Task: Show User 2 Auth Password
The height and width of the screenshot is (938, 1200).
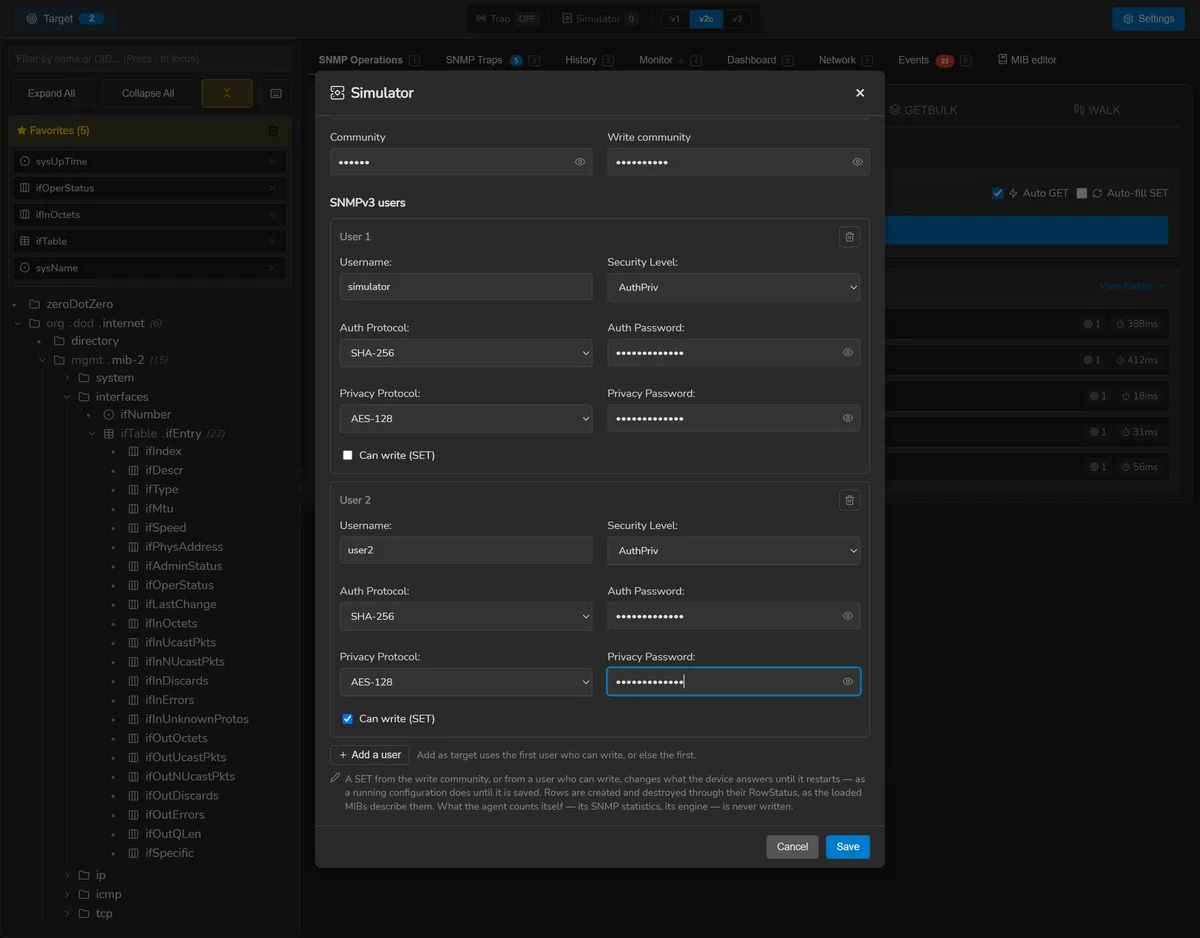Action: tap(847, 616)
